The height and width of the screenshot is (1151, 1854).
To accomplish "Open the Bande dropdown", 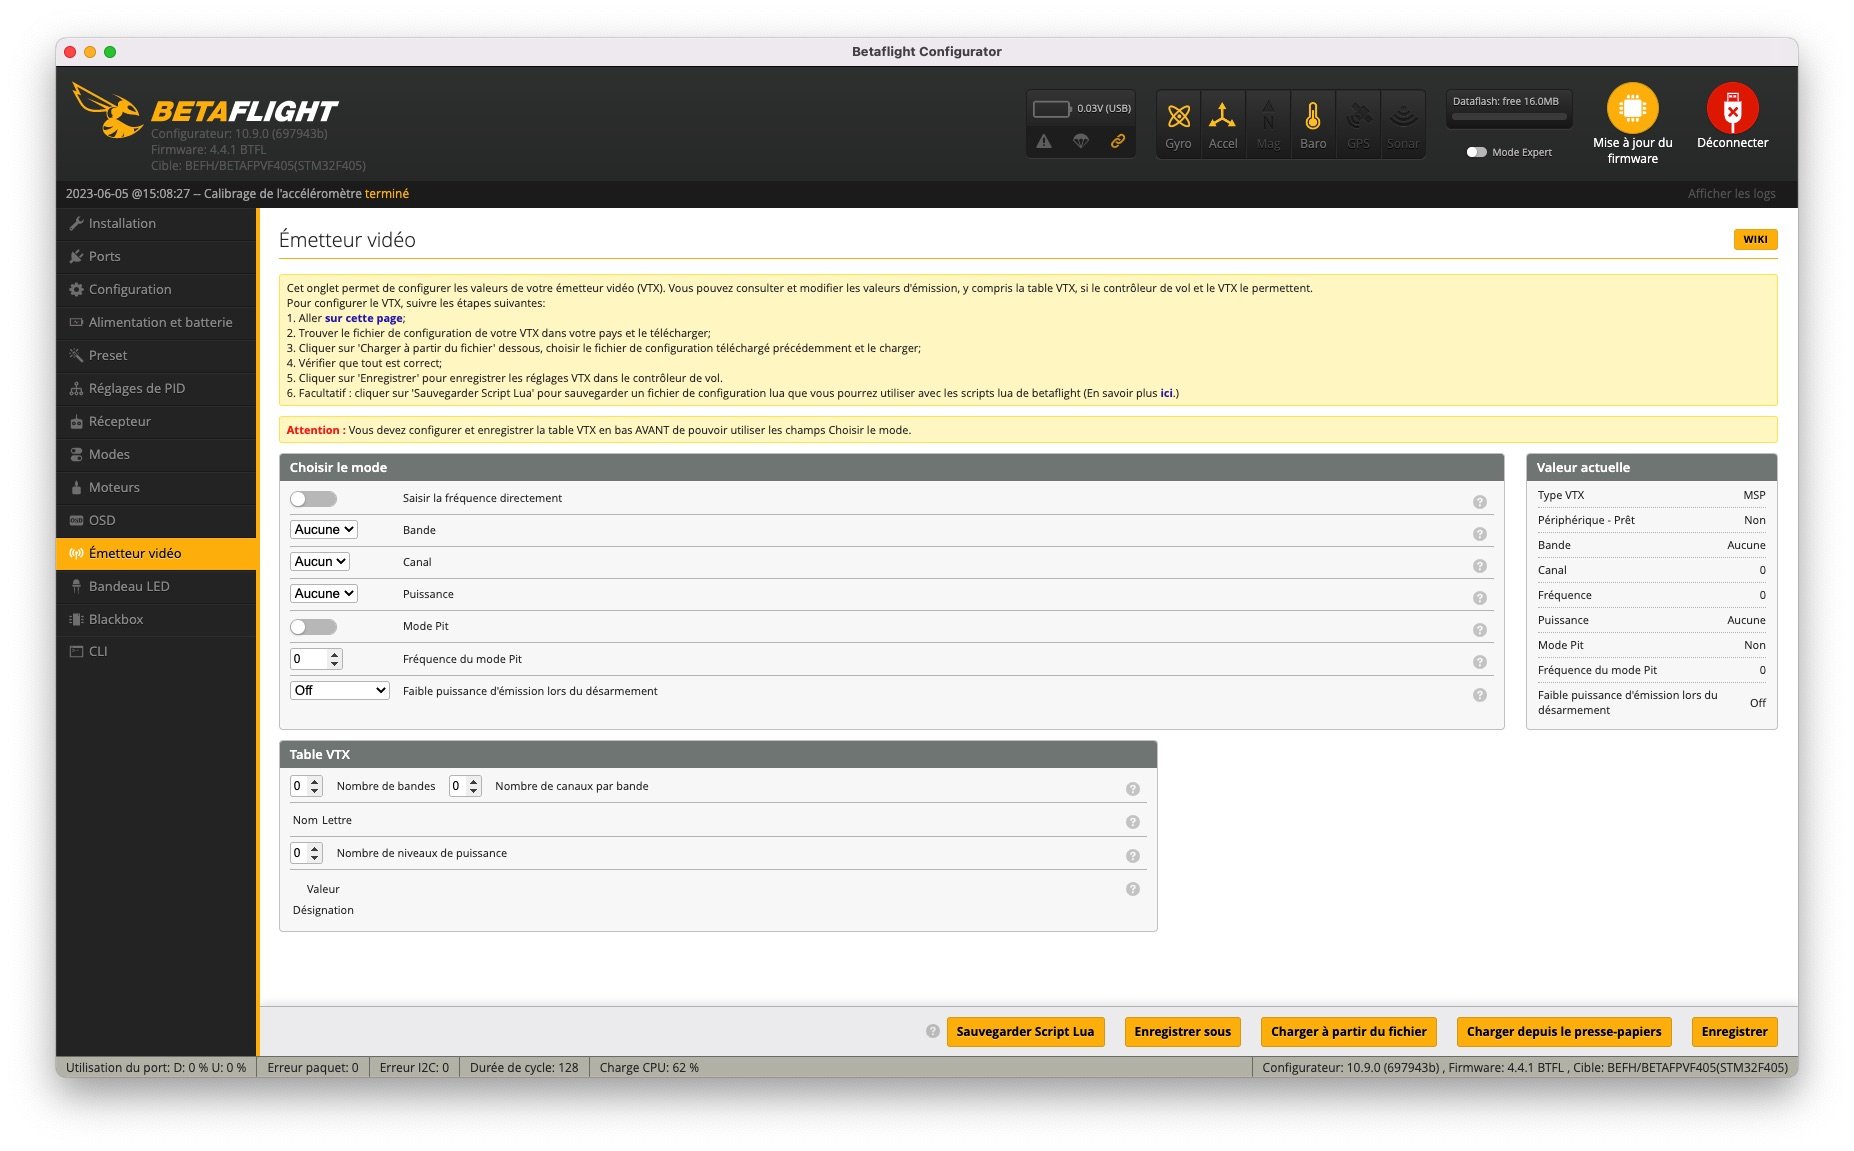I will click(323, 530).
